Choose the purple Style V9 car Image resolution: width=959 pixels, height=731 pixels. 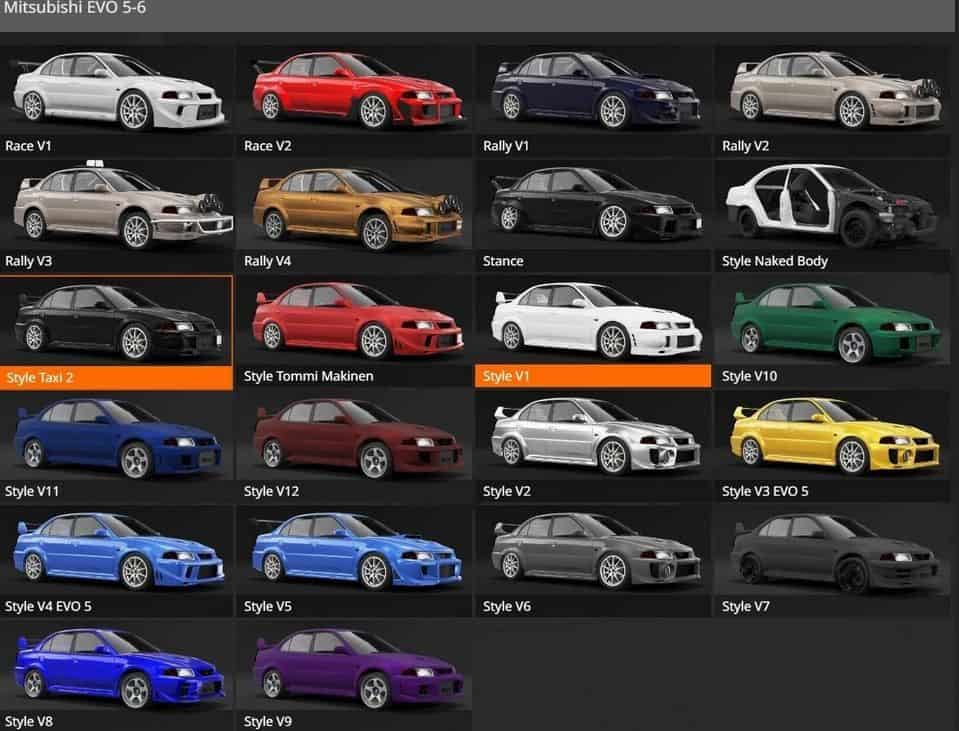(x=356, y=667)
